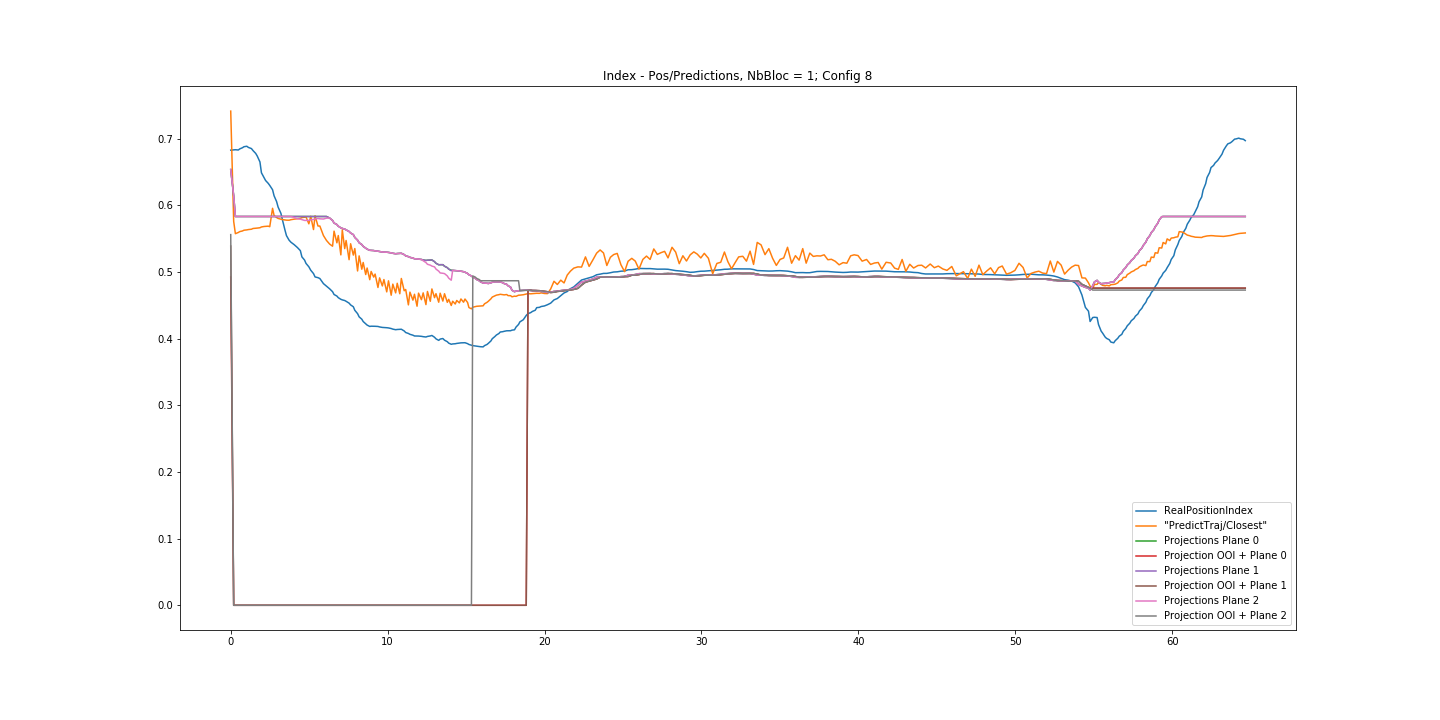Click the x-axis tick label 10
This screenshot has height=720, width=1440.
click(x=387, y=641)
